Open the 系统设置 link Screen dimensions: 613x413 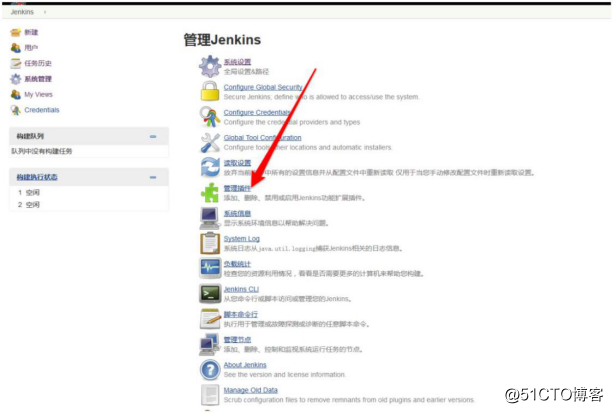point(237,62)
